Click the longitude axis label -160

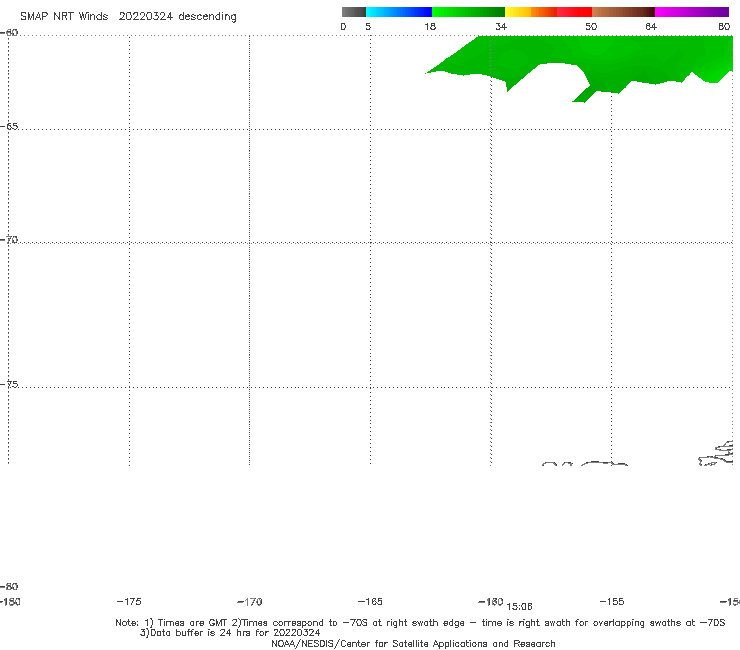491,601
